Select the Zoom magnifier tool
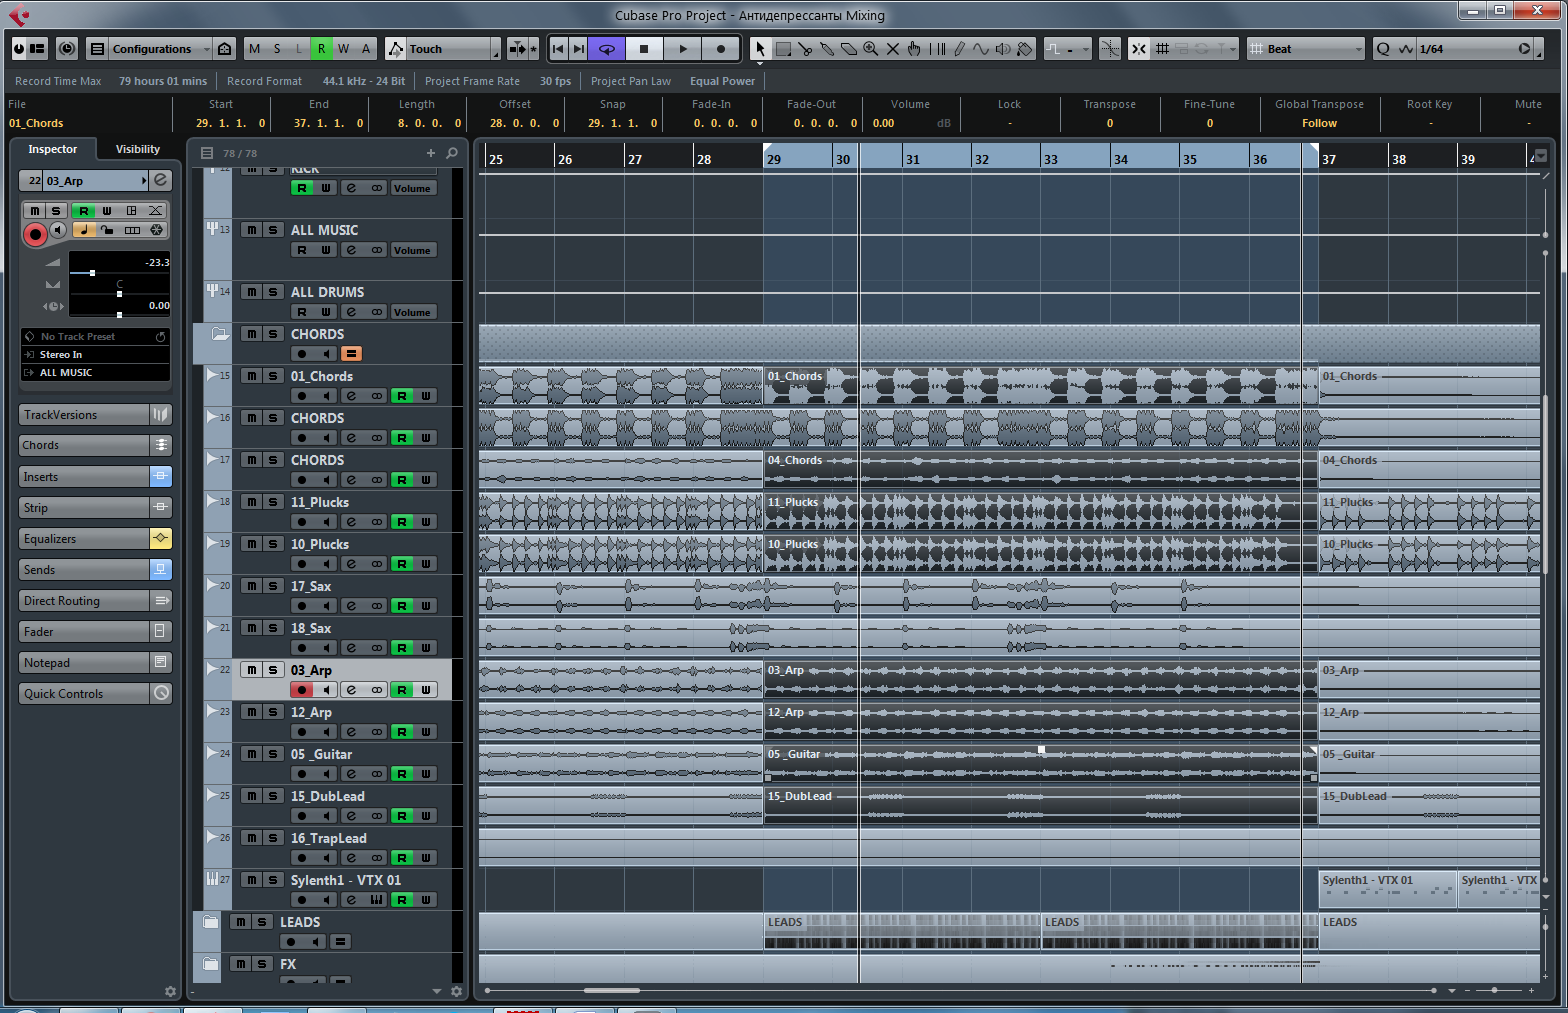This screenshot has height=1013, width=1568. point(871,48)
